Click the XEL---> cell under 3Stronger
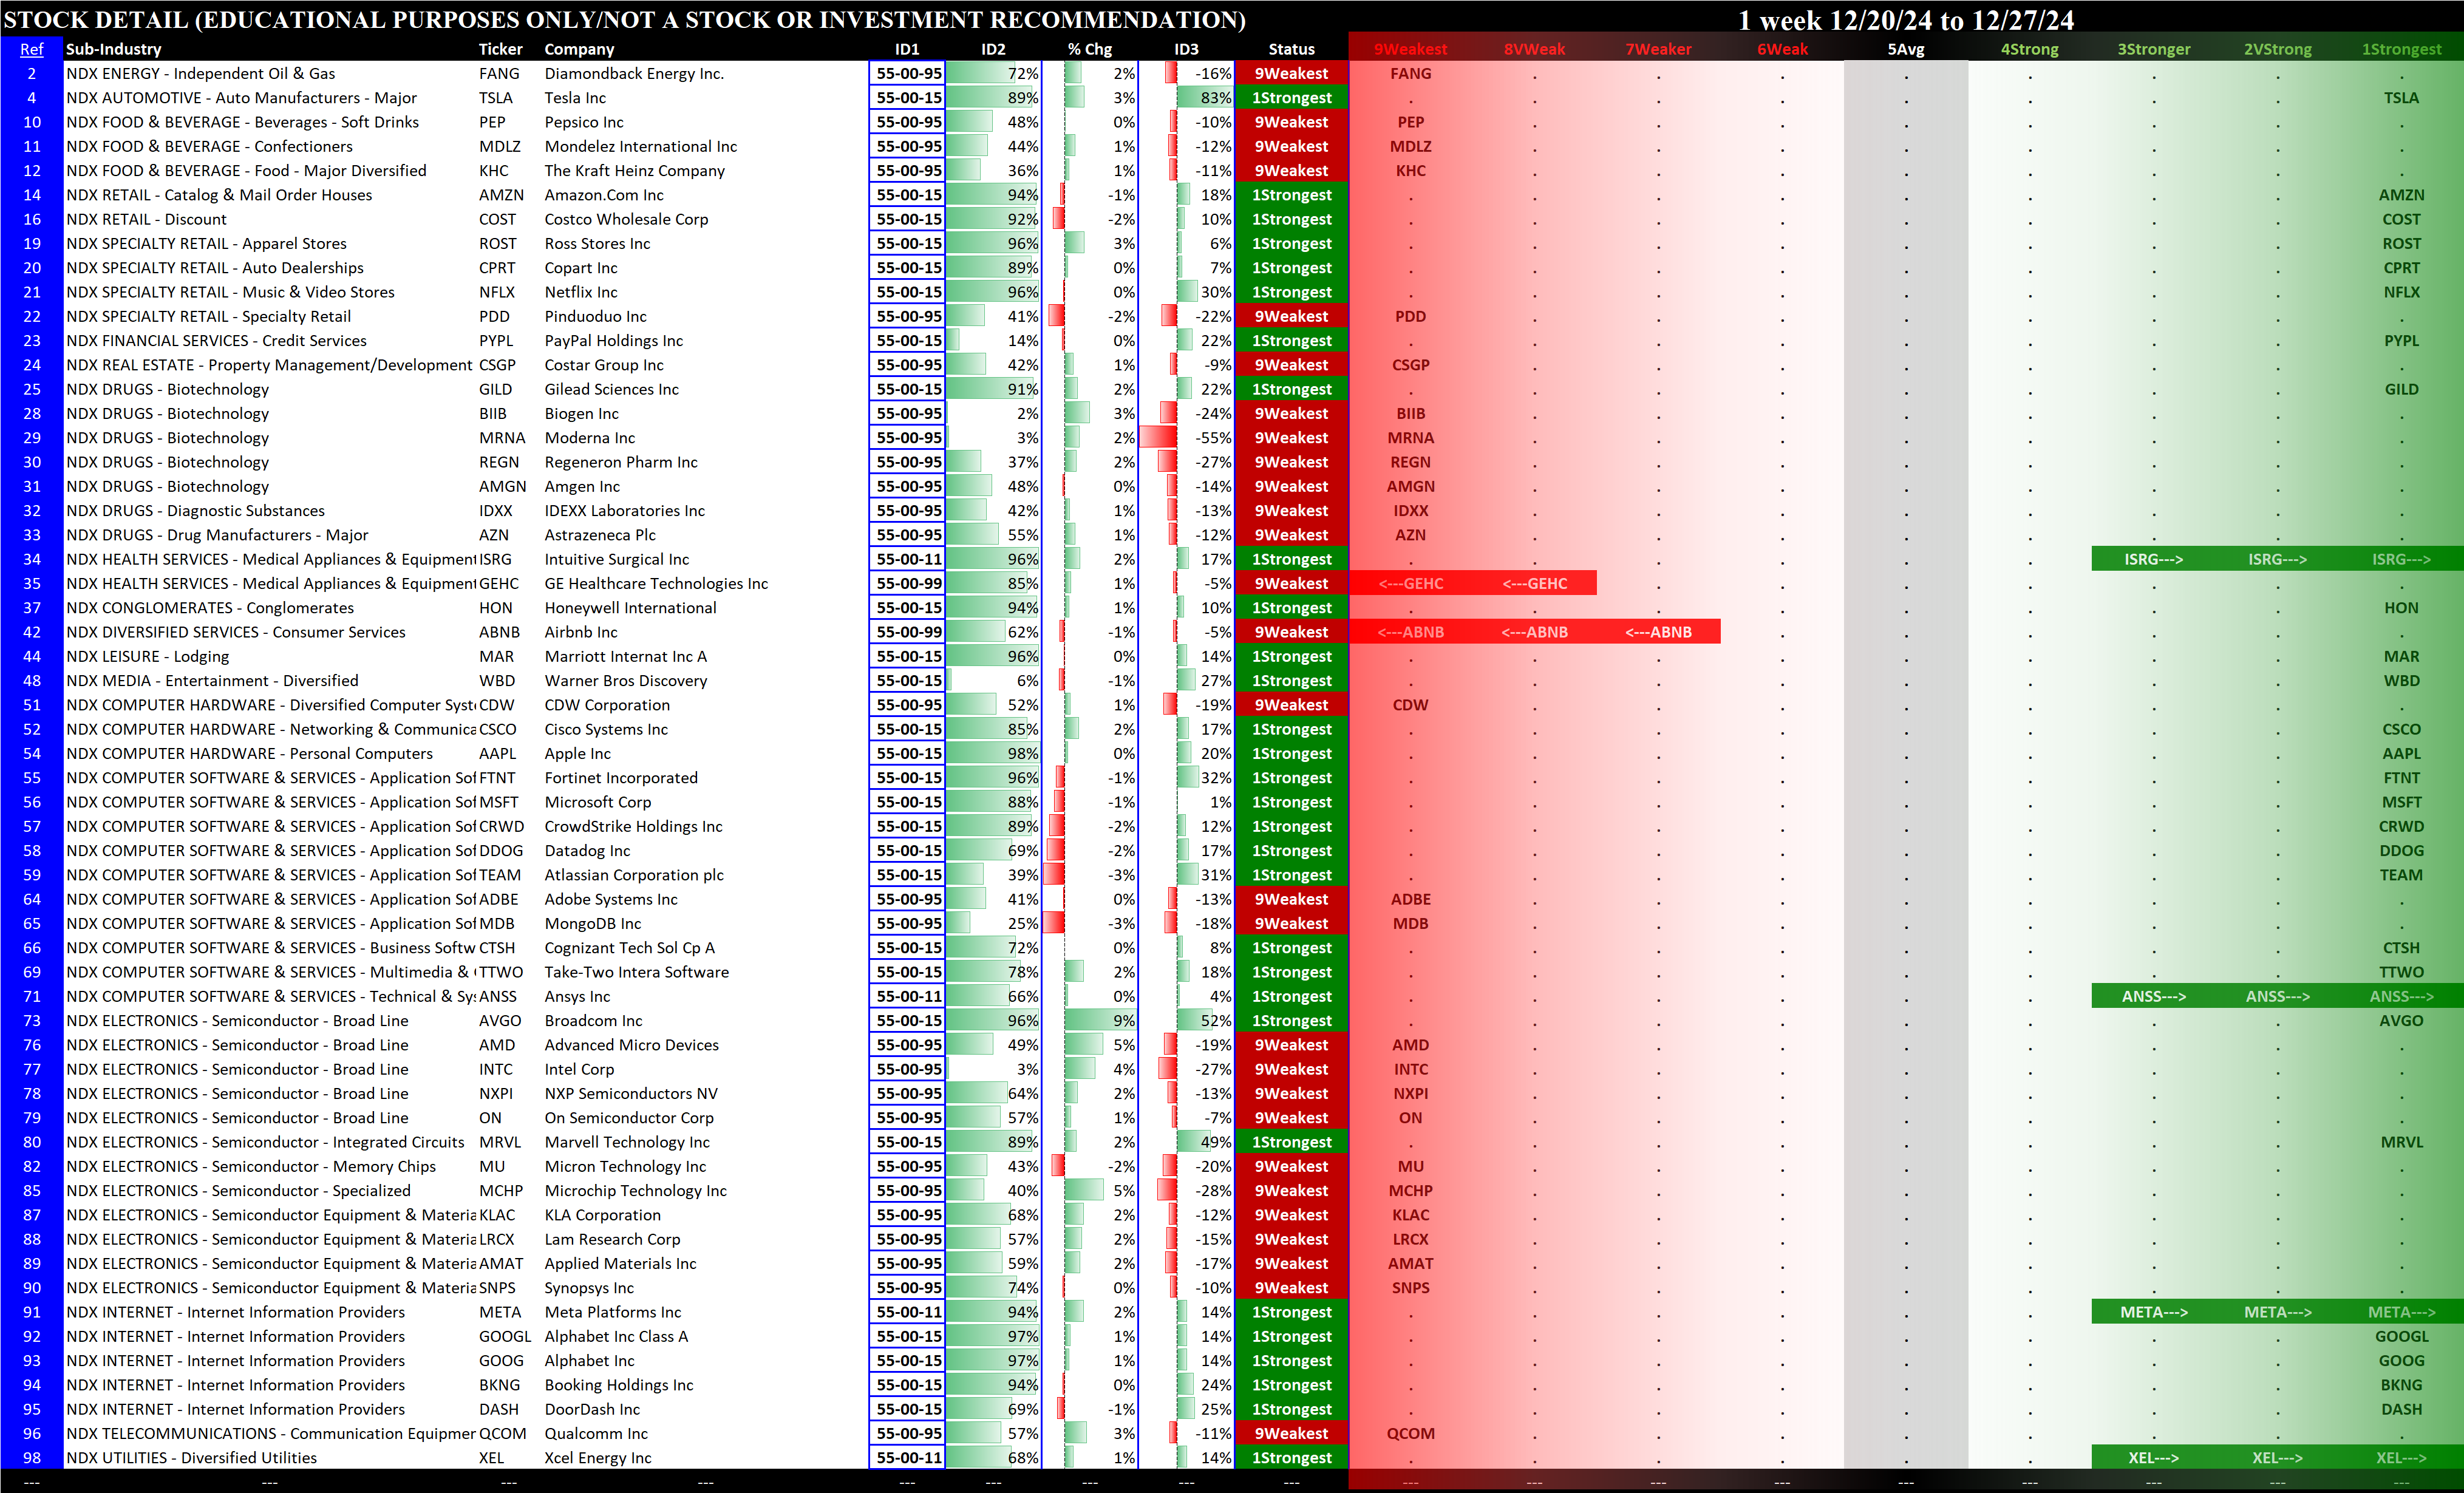Viewport: 2464px width, 1493px height. (x=2153, y=1458)
